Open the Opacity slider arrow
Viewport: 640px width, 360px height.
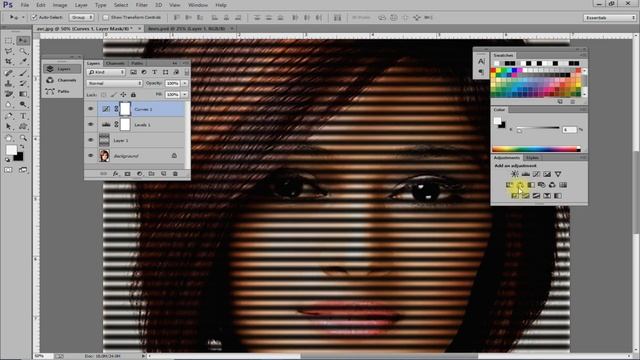(185, 83)
